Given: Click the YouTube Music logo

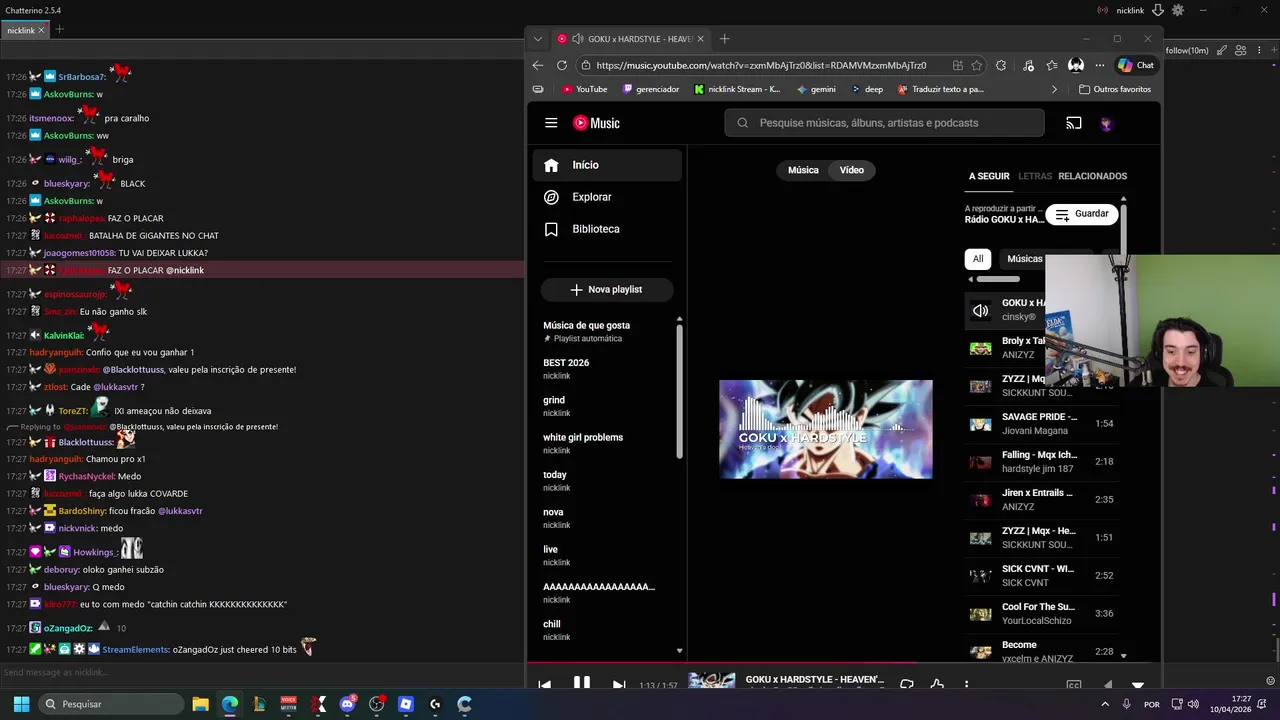Looking at the screenshot, I should (x=596, y=123).
